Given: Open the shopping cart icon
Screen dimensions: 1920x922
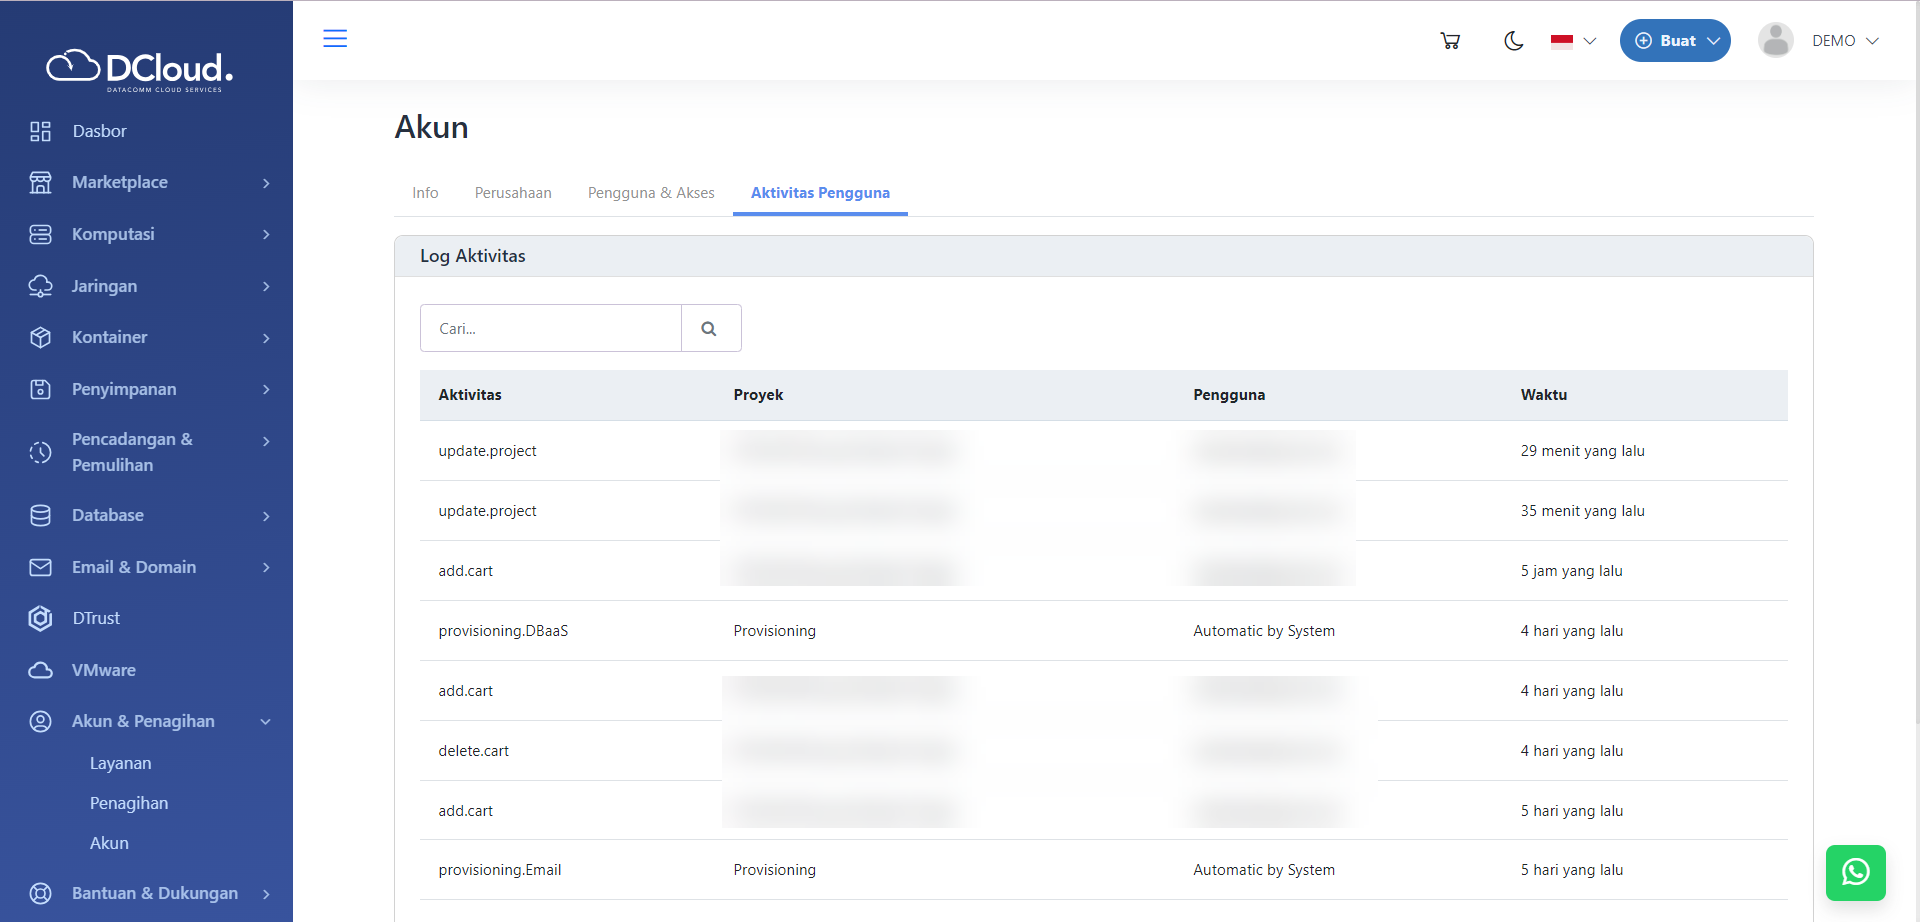Looking at the screenshot, I should 1450,41.
